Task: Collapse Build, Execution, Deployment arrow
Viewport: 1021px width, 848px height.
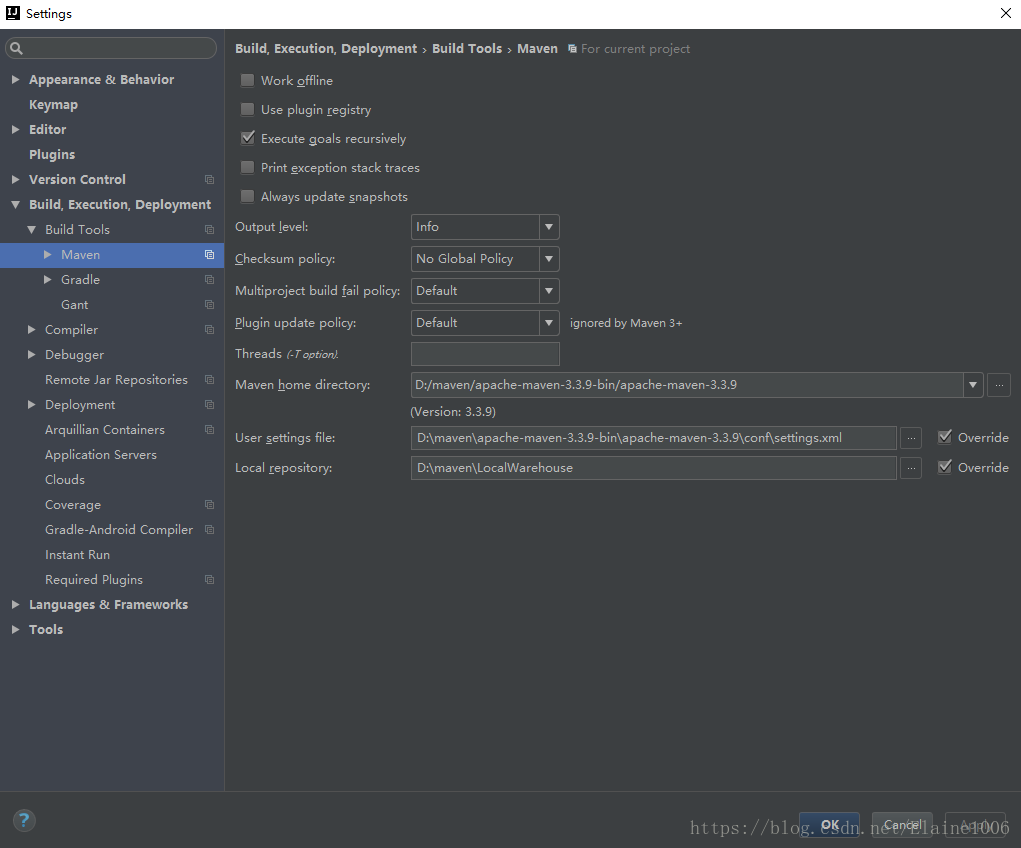Action: click(16, 205)
